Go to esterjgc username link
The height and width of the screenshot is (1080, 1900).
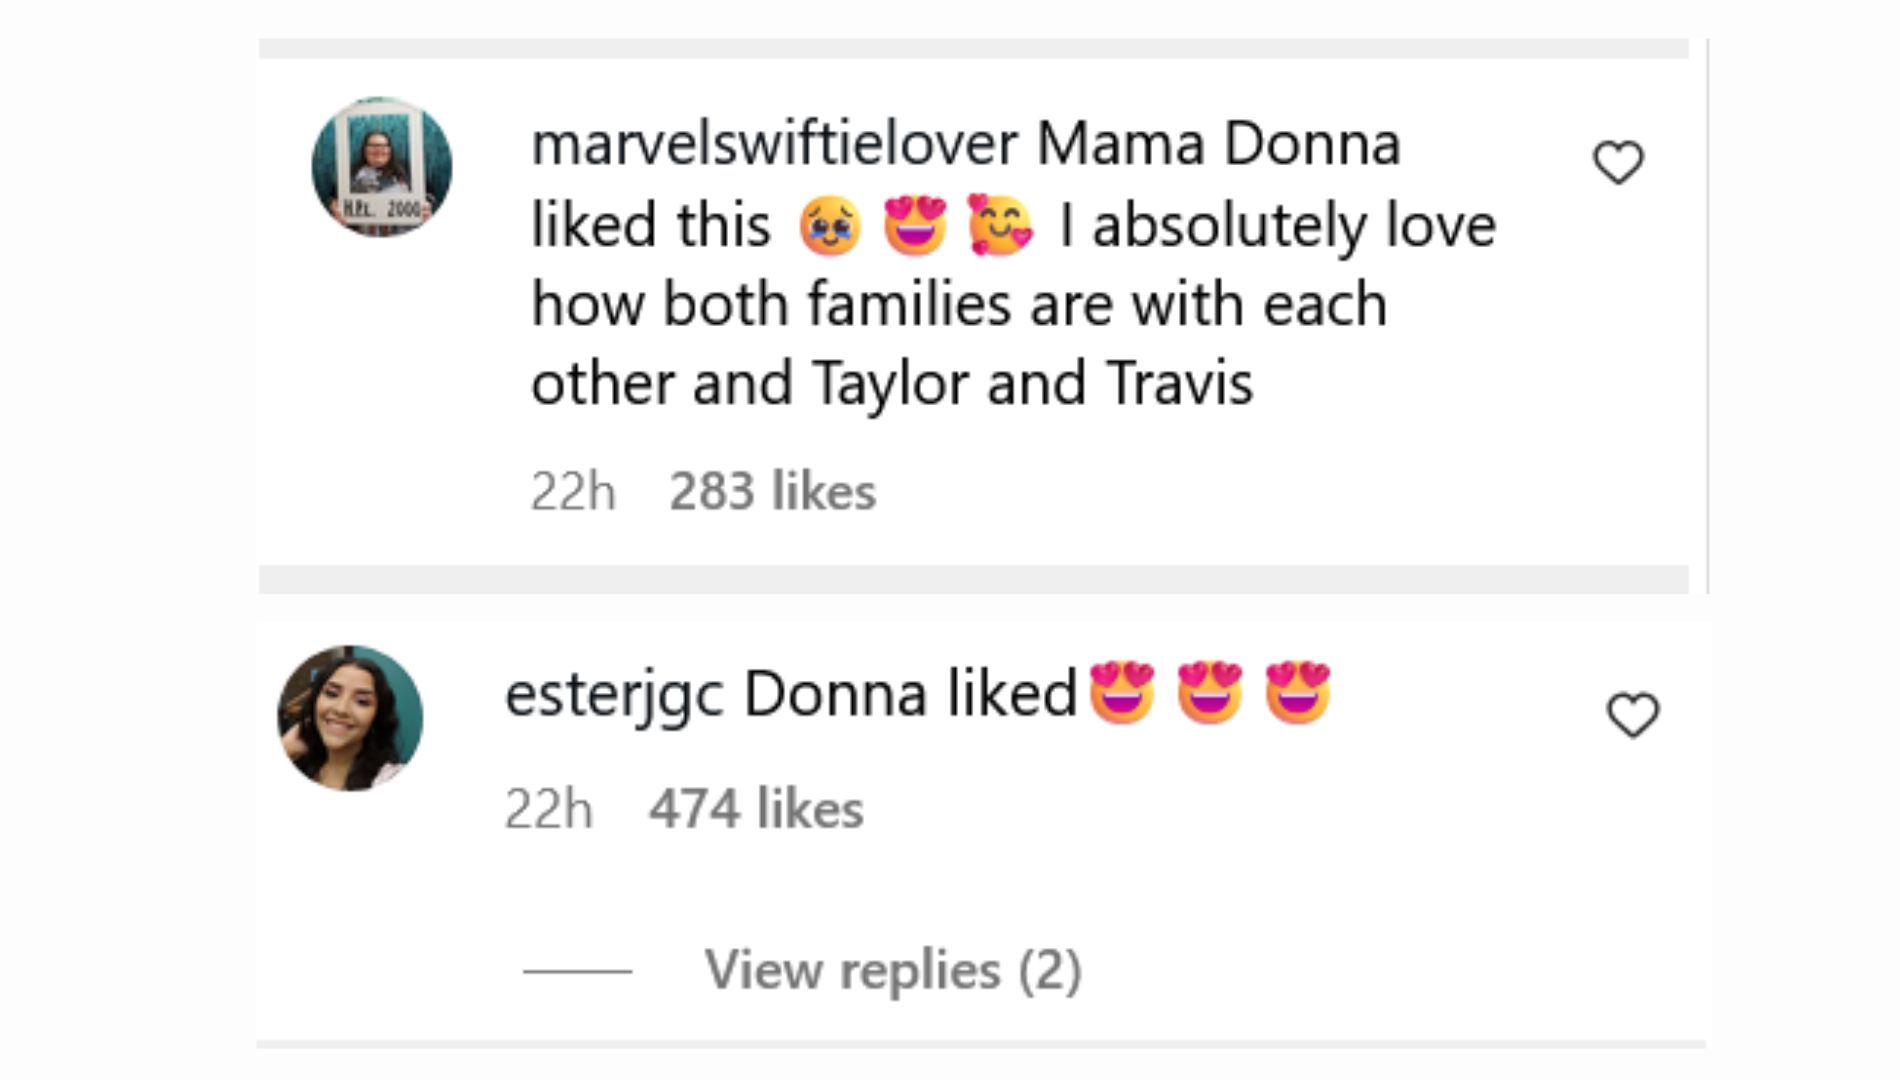pyautogui.click(x=613, y=694)
